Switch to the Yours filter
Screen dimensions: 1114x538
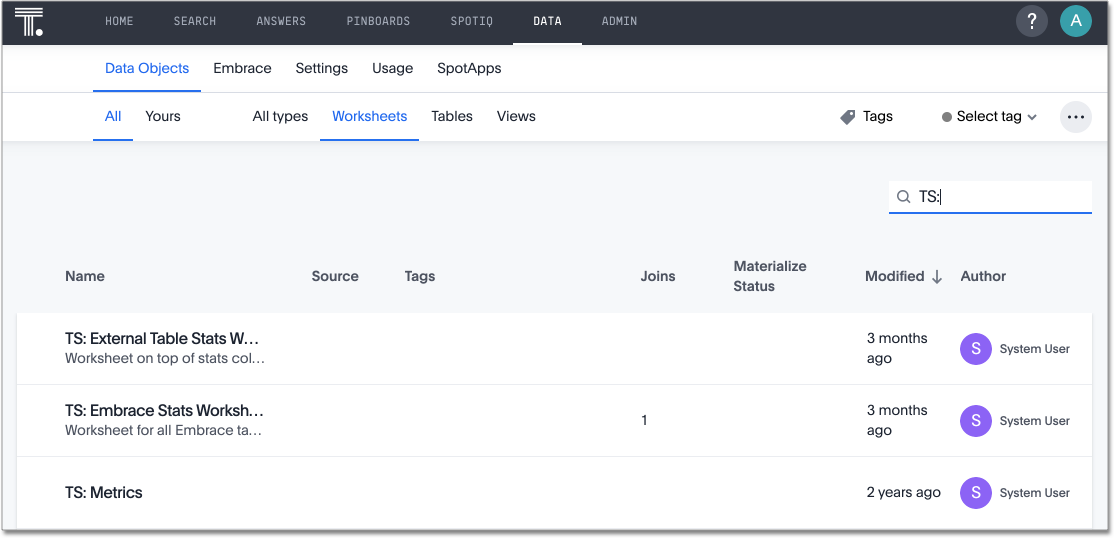(162, 116)
